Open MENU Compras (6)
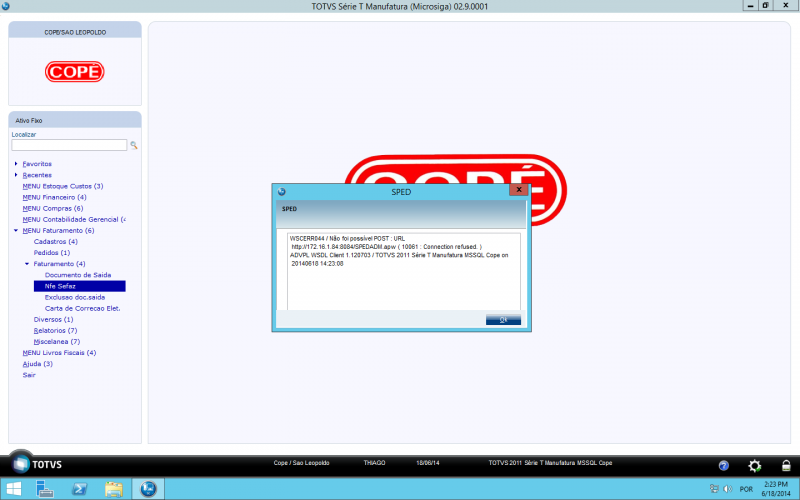This screenshot has width=800, height=500. click(53, 209)
